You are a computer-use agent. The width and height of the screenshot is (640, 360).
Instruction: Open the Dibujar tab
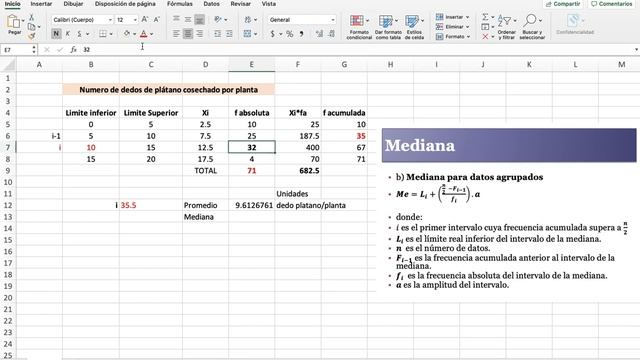pyautogui.click(x=73, y=4)
